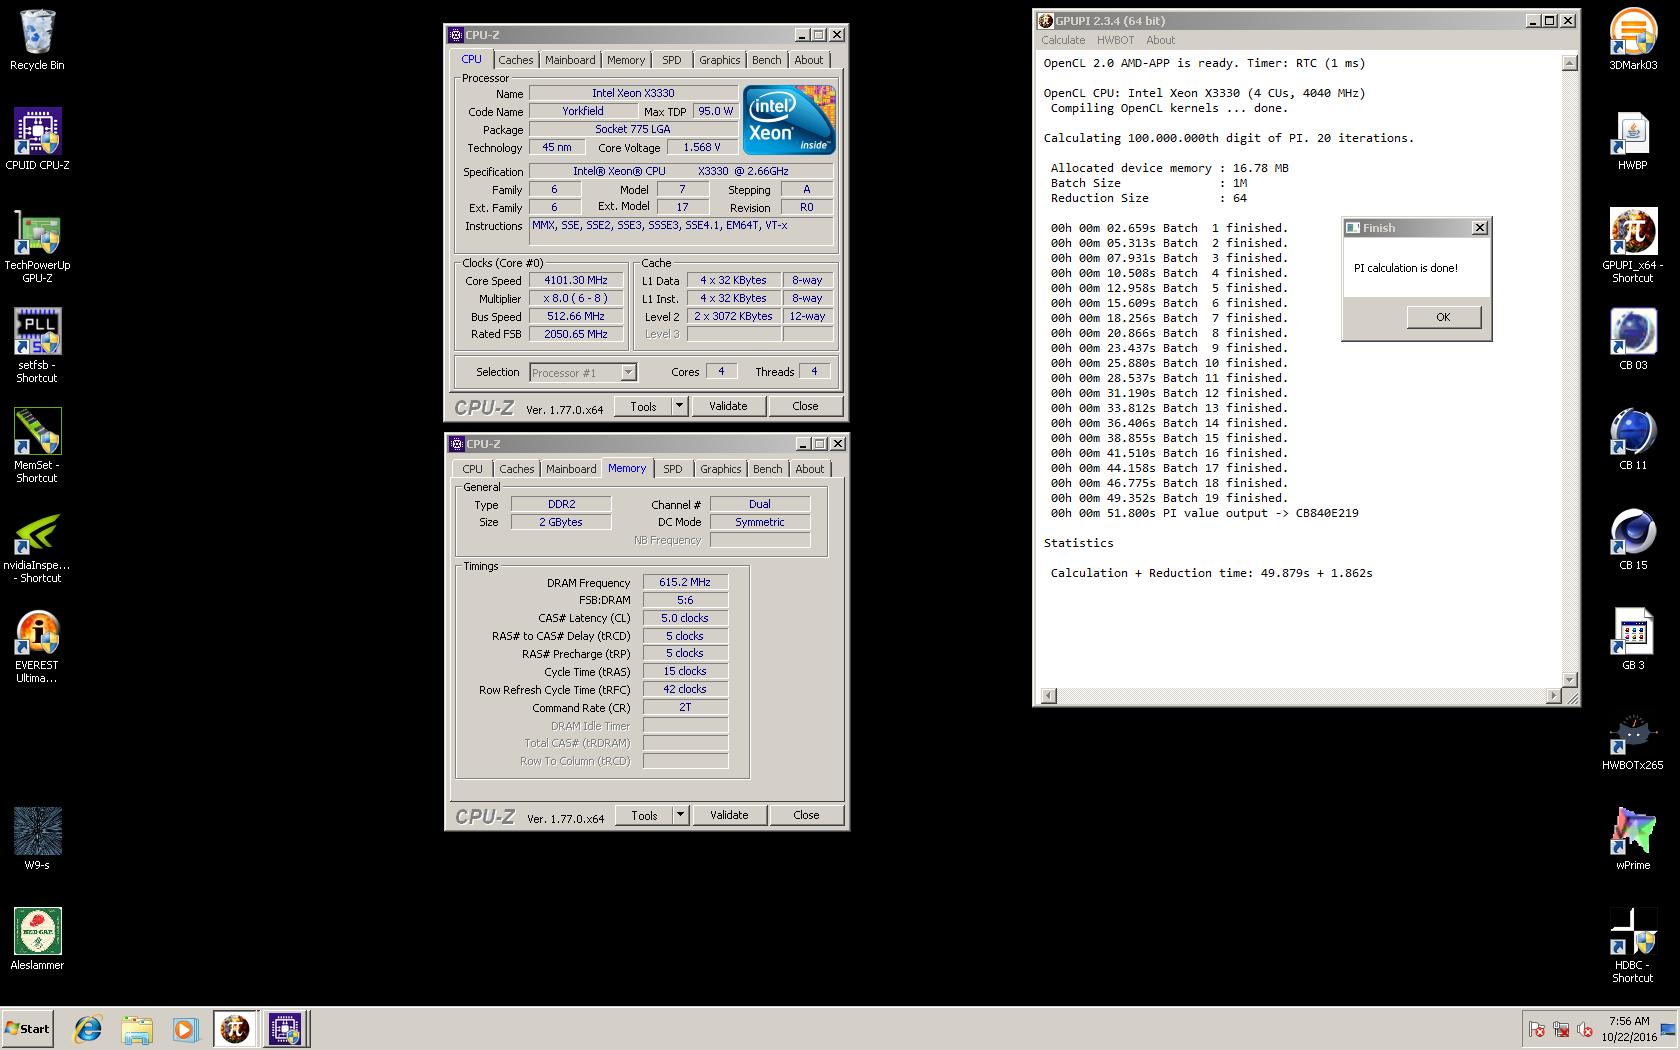Open About menu in GPUPI
The image size is (1680, 1050).
click(1160, 40)
